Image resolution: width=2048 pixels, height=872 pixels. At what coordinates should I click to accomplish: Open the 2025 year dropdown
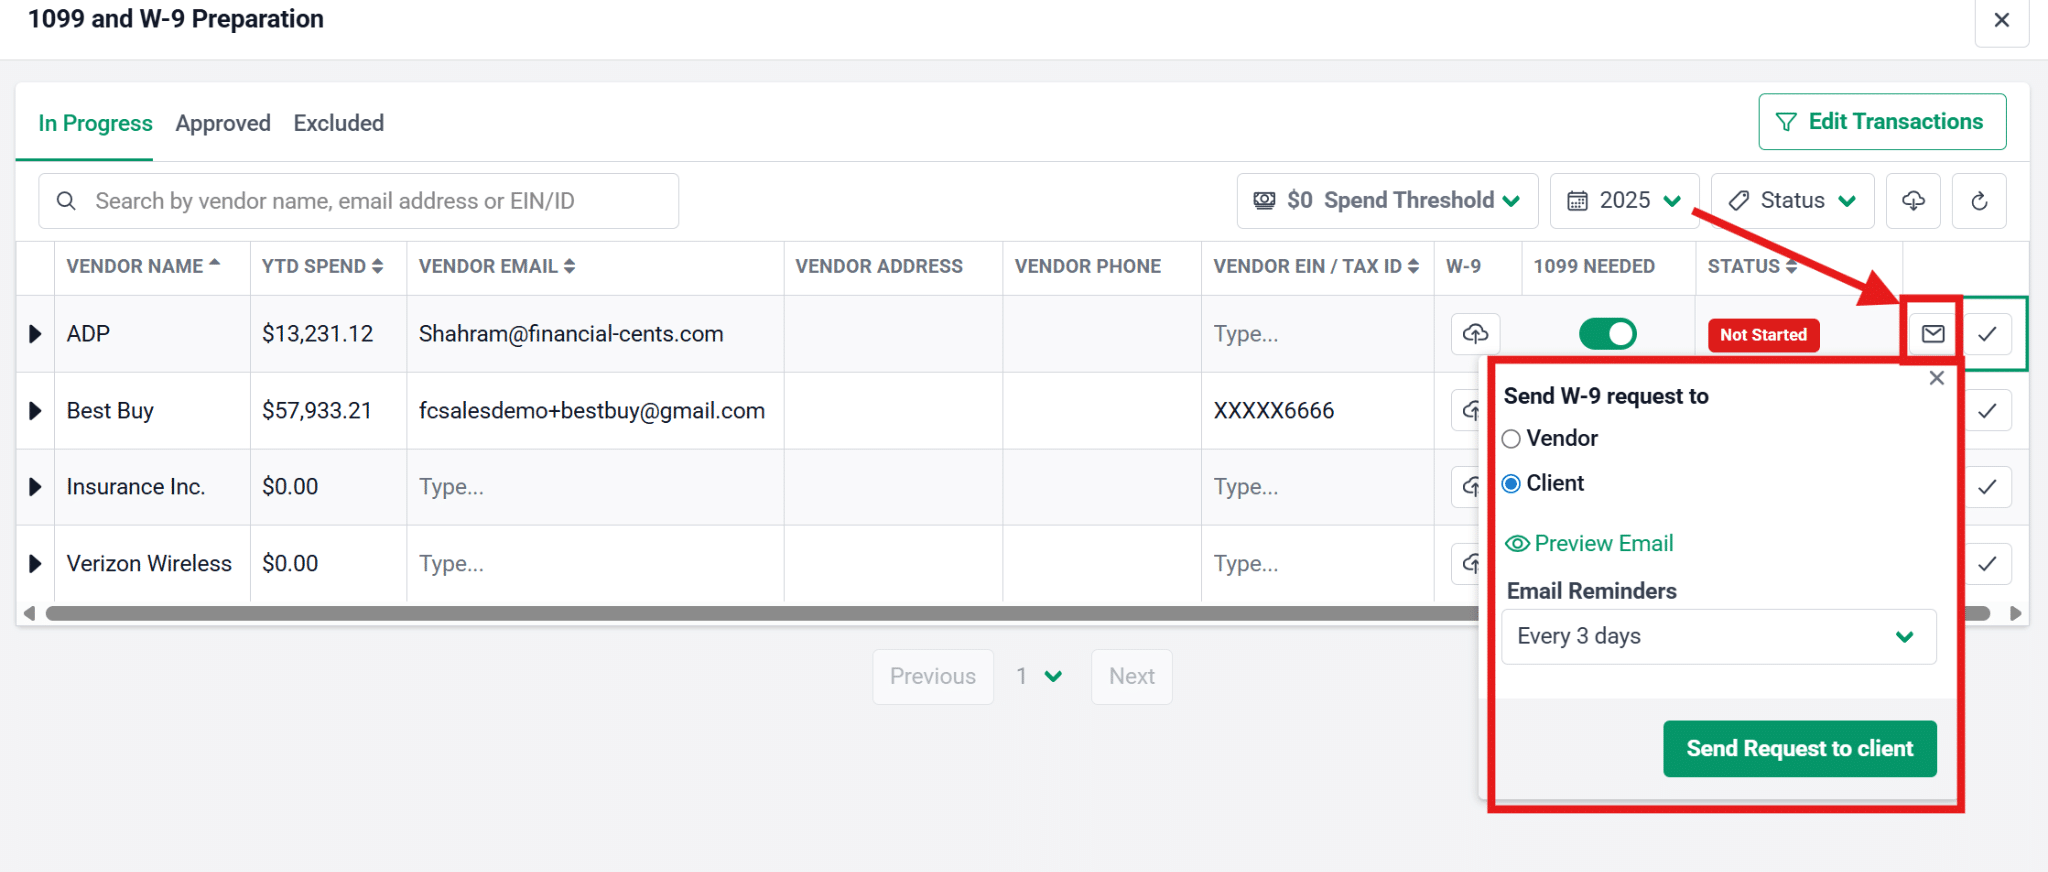click(x=1624, y=201)
